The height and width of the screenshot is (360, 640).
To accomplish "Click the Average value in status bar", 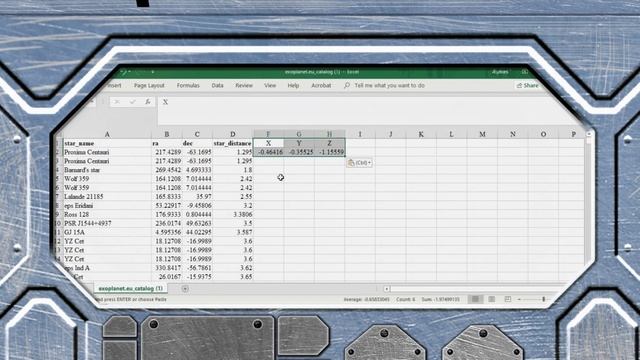I will [x=367, y=299].
